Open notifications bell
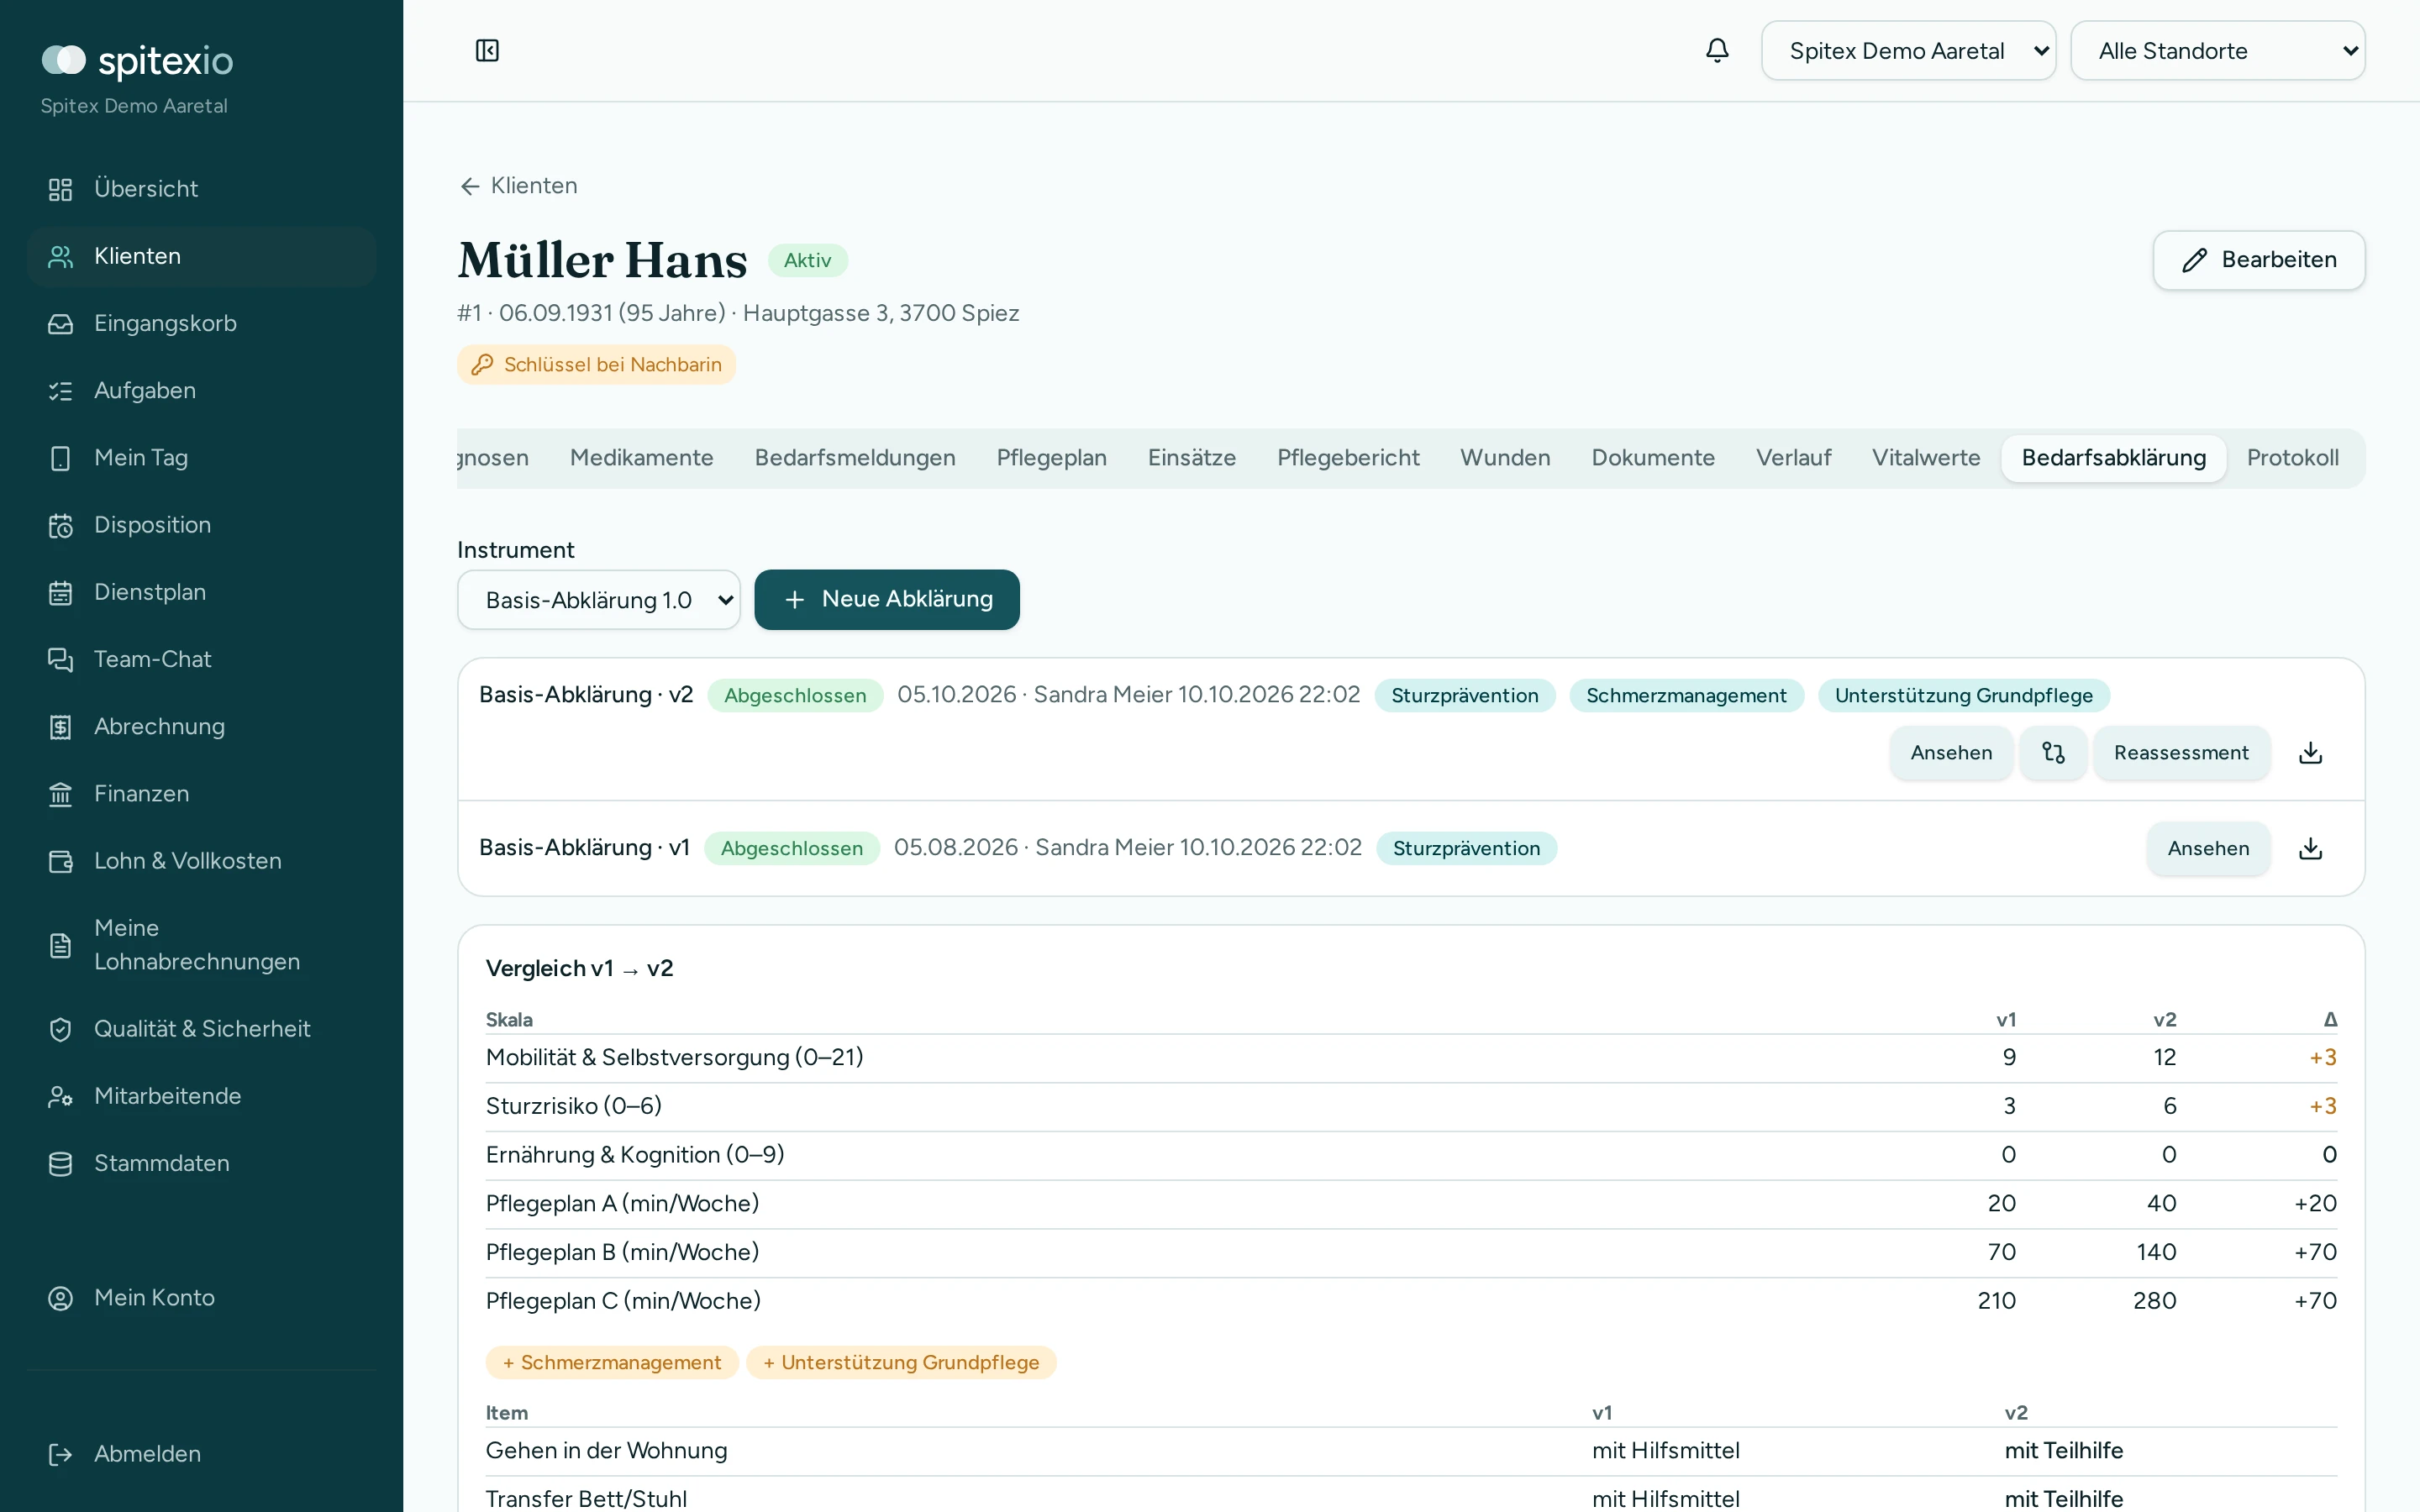Image resolution: width=2420 pixels, height=1512 pixels. point(1717,50)
